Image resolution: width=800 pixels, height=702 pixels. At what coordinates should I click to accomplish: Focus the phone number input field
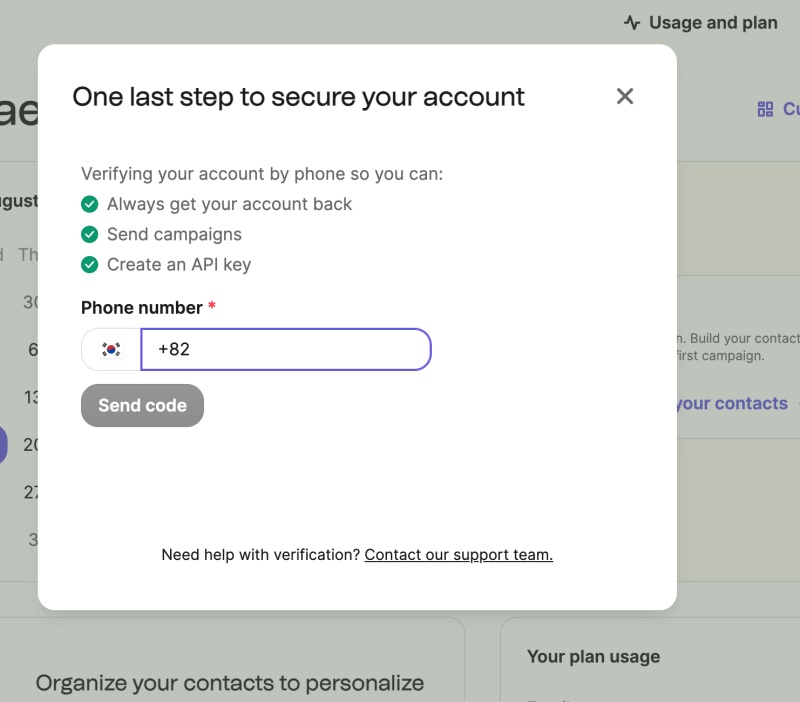286,349
